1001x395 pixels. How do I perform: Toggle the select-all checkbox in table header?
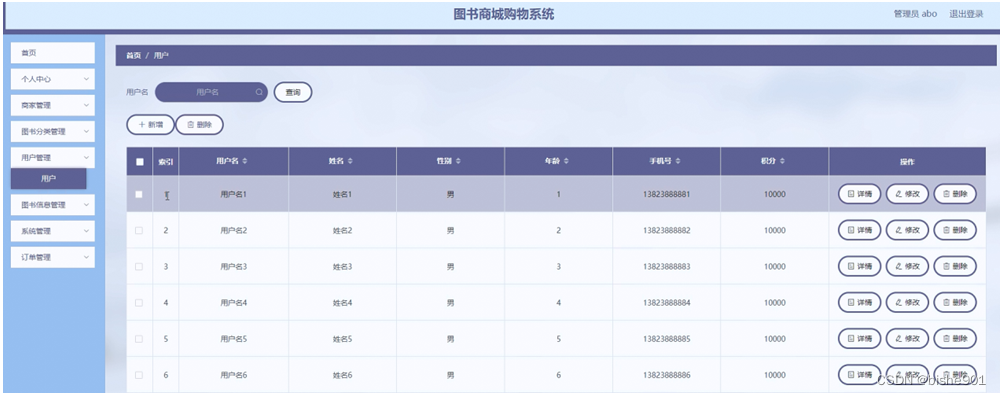(140, 162)
